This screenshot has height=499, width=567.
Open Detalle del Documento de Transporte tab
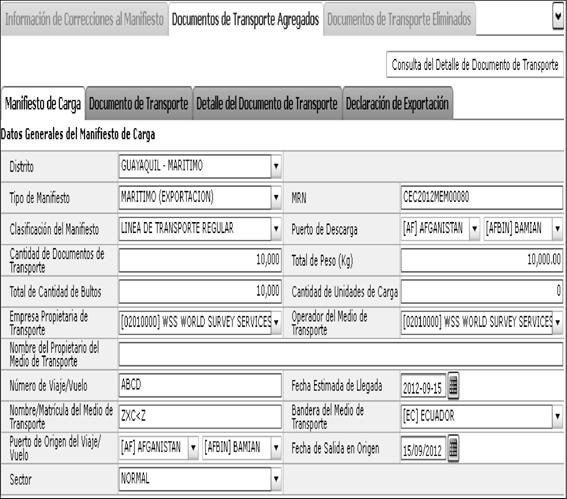(267, 103)
